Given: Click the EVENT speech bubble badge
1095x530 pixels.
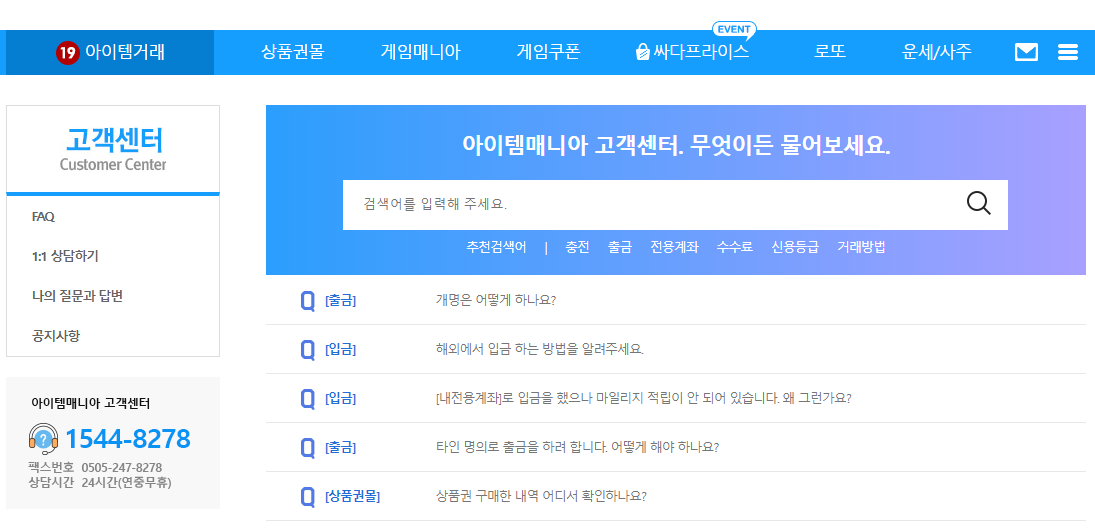Looking at the screenshot, I should coord(734,29).
